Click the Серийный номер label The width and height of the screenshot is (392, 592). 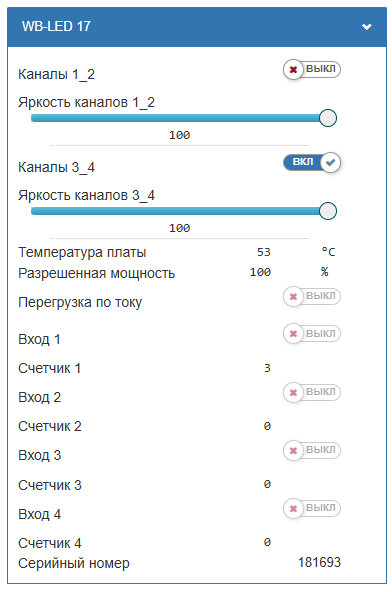point(74,563)
